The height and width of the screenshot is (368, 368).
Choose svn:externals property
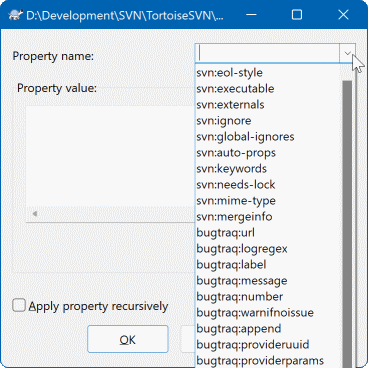click(269, 105)
